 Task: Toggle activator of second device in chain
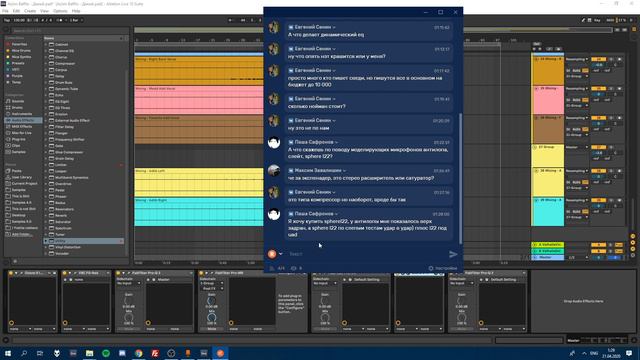click(x=64, y=273)
